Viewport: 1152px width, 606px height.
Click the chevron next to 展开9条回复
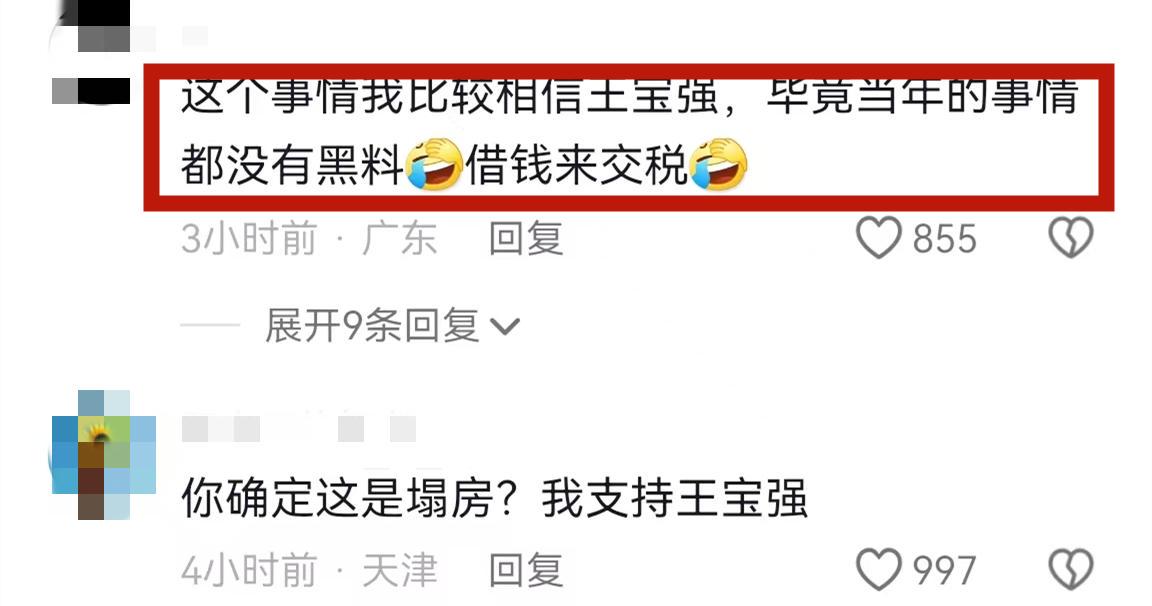[x=505, y=326]
